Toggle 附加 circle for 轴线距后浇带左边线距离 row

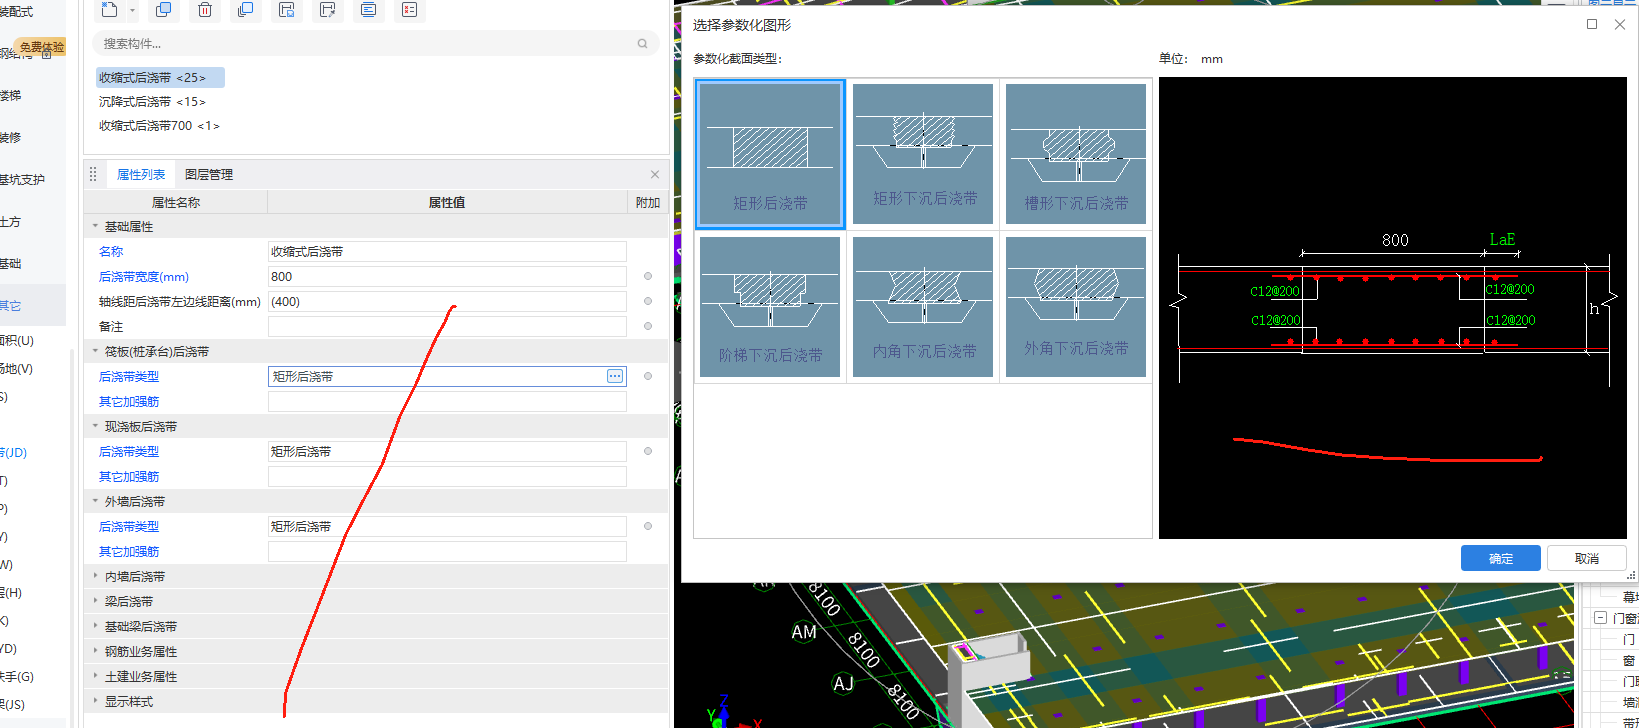click(x=648, y=301)
